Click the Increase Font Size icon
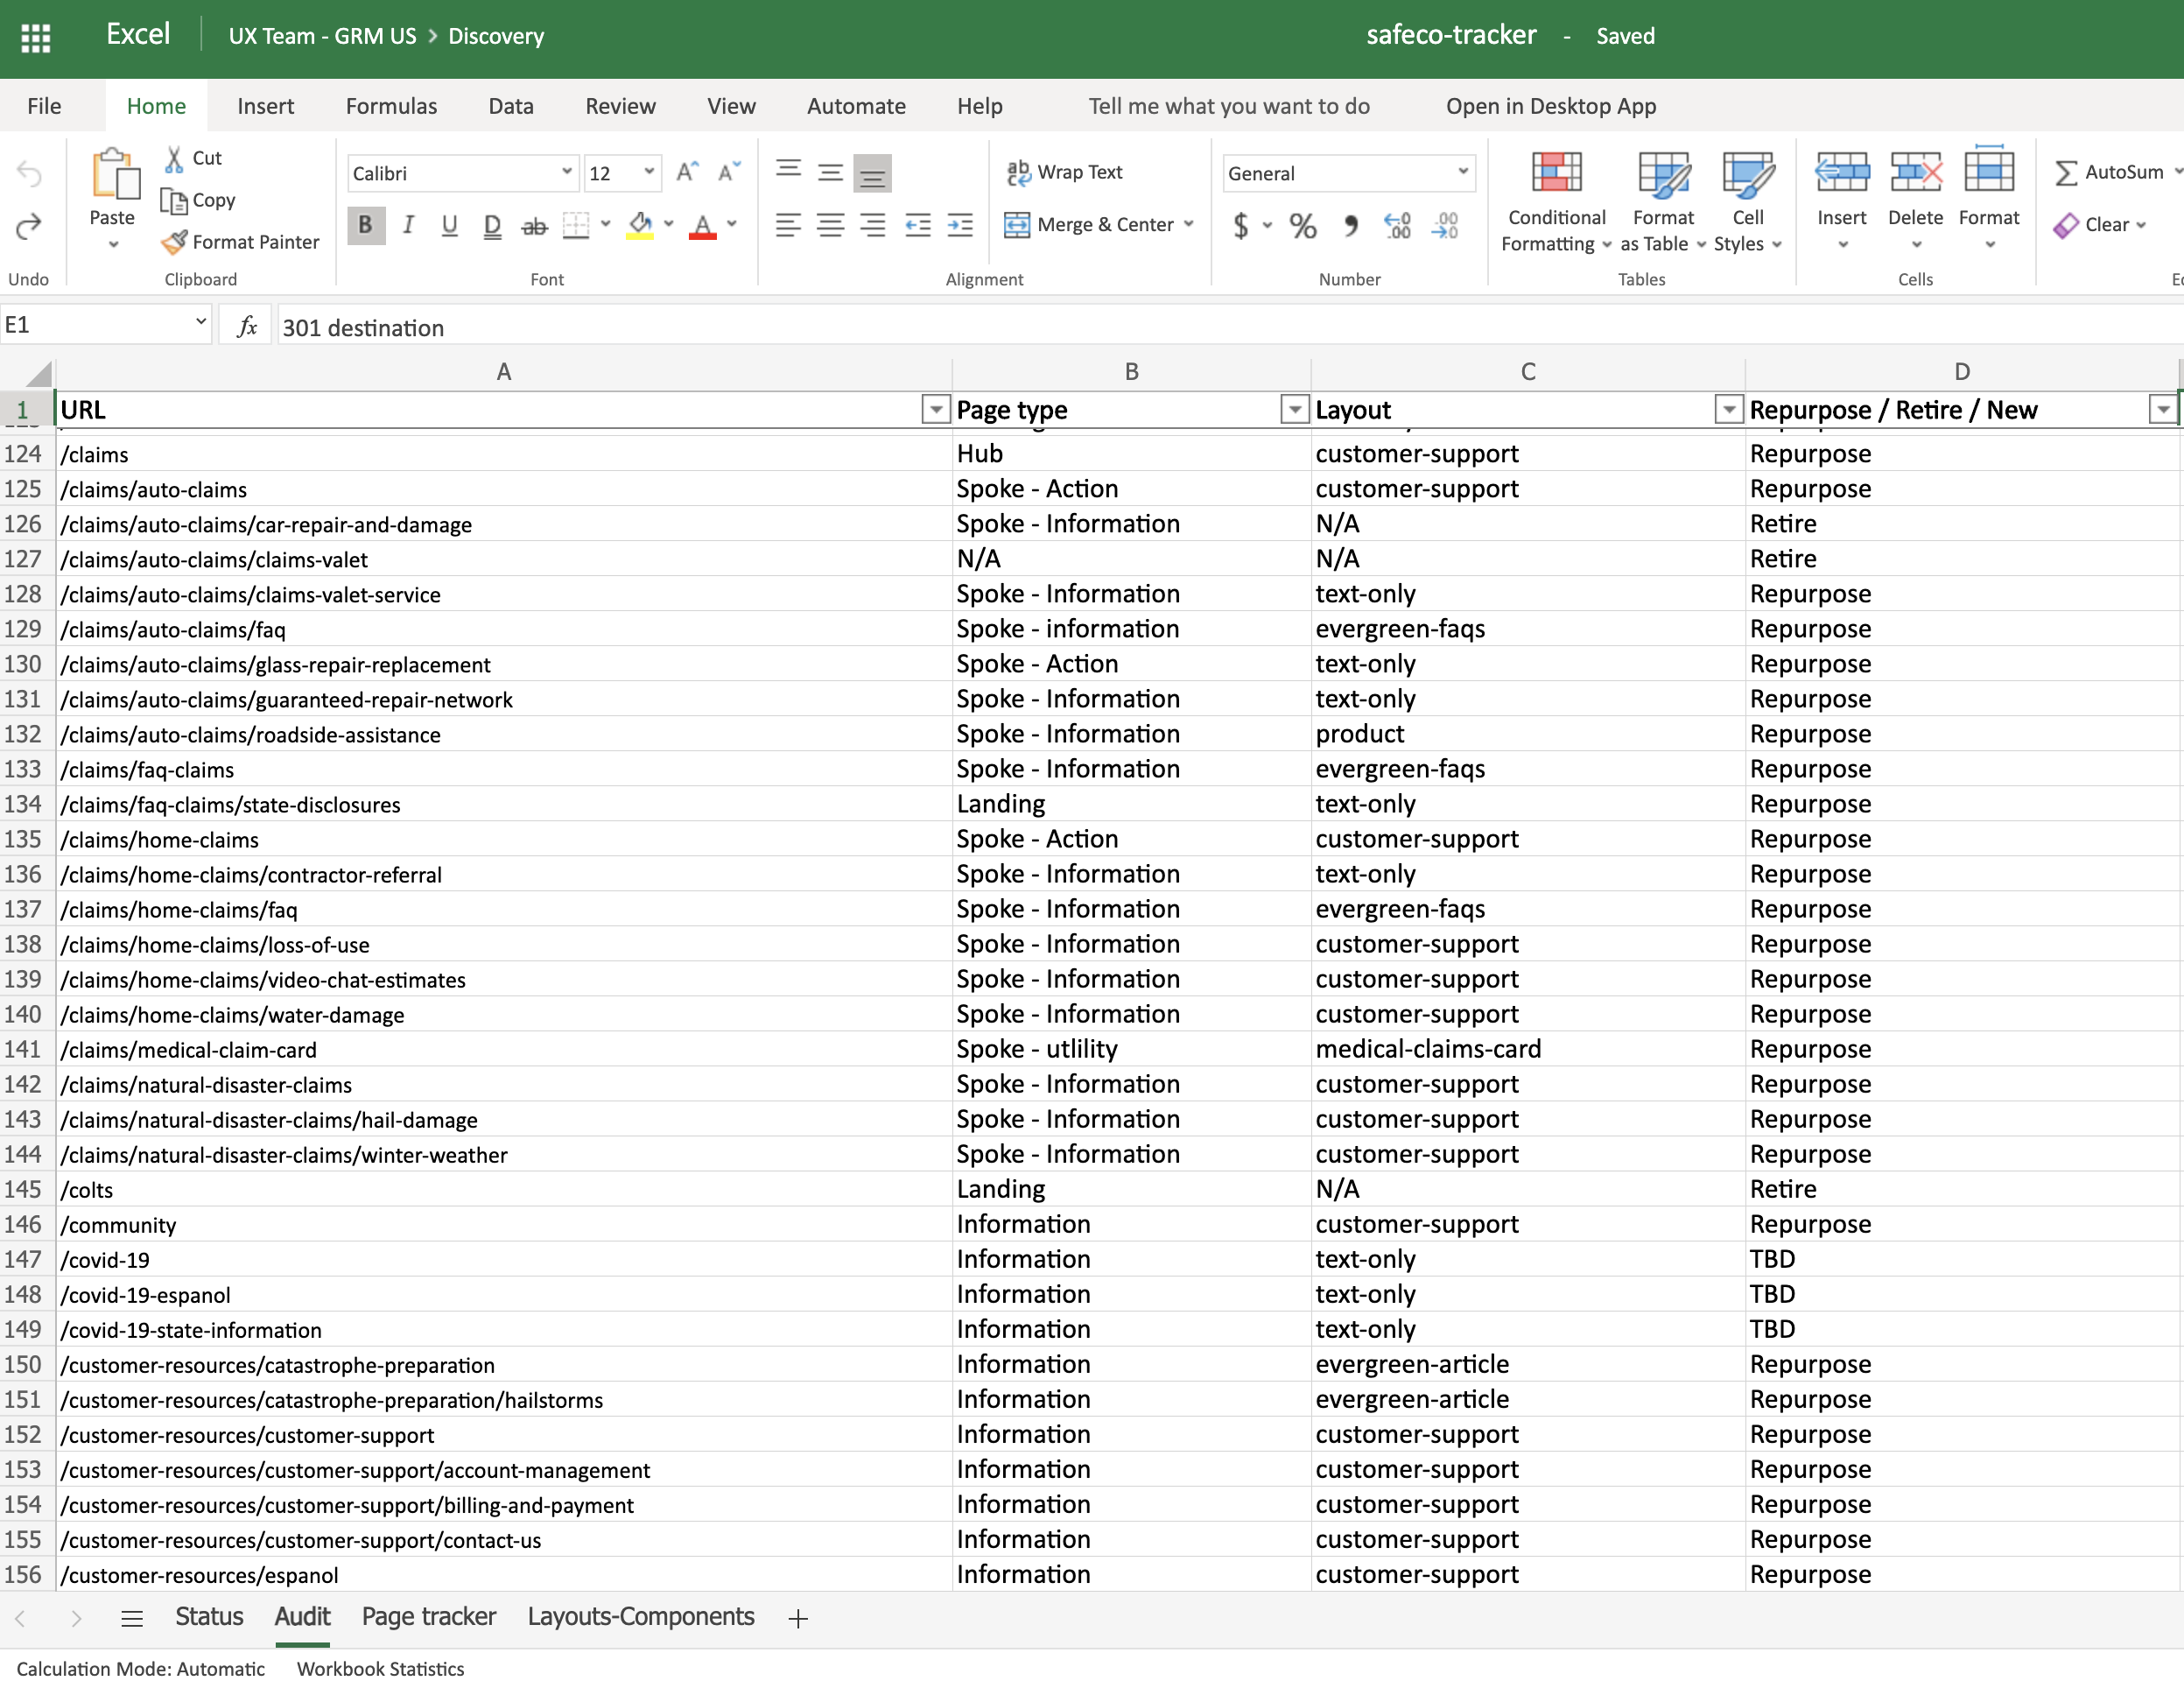This screenshot has width=2184, height=1681. pyautogui.click(x=686, y=172)
